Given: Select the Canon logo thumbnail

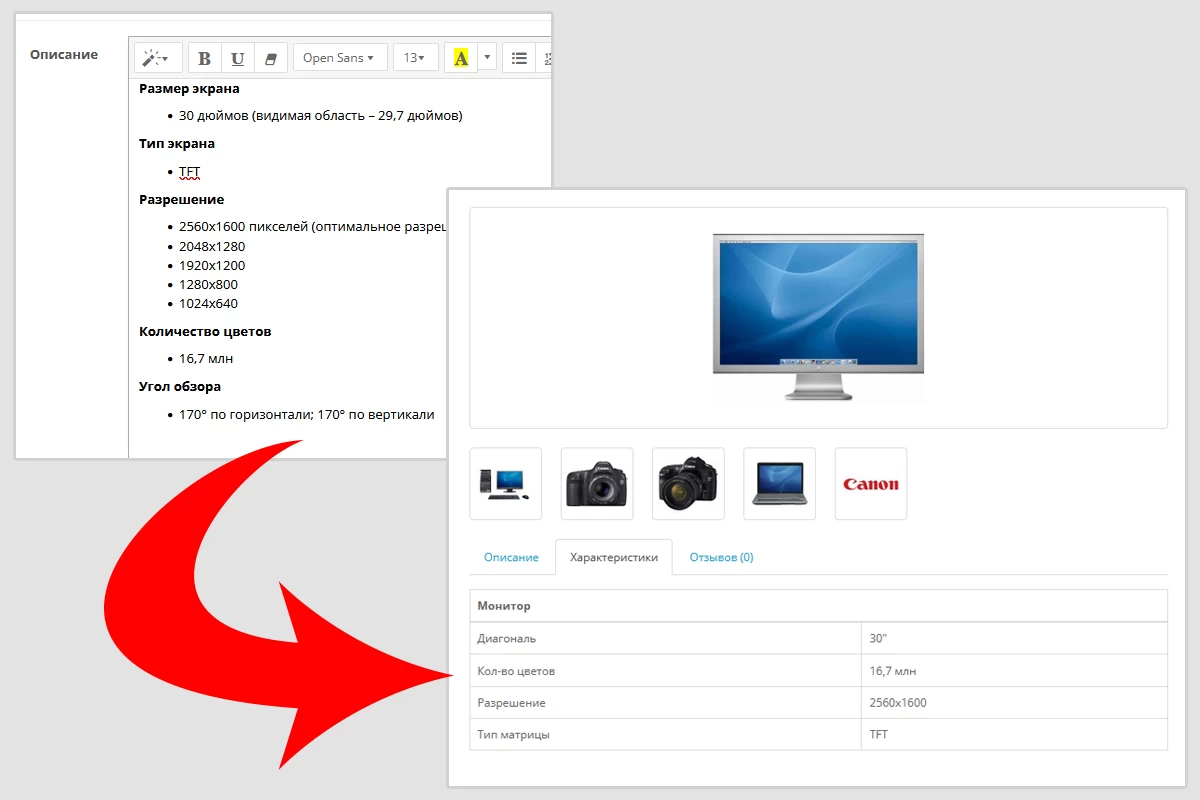Looking at the screenshot, I should [871, 484].
